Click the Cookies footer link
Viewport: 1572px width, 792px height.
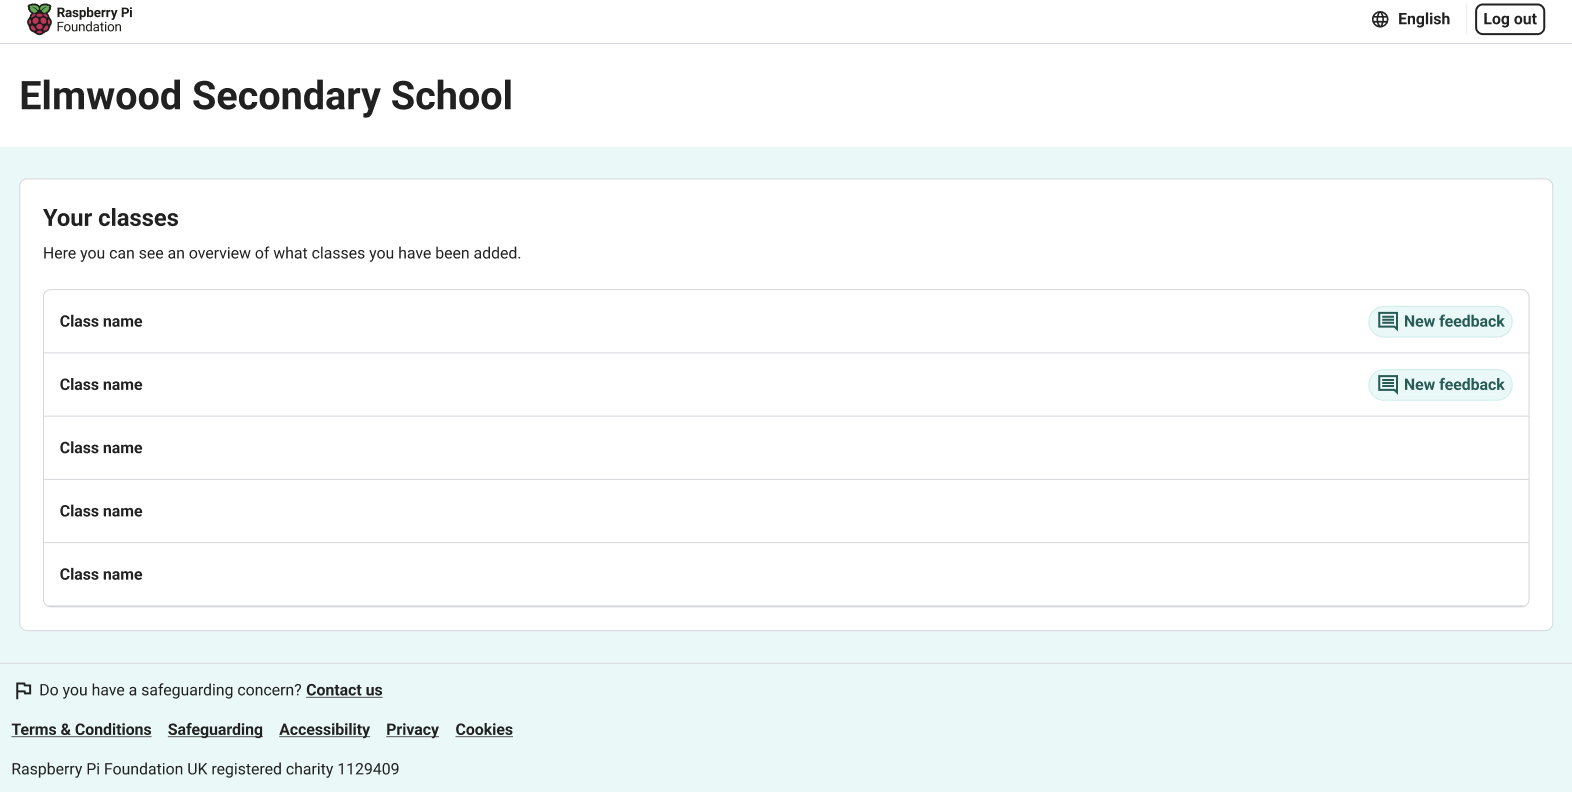click(x=484, y=730)
